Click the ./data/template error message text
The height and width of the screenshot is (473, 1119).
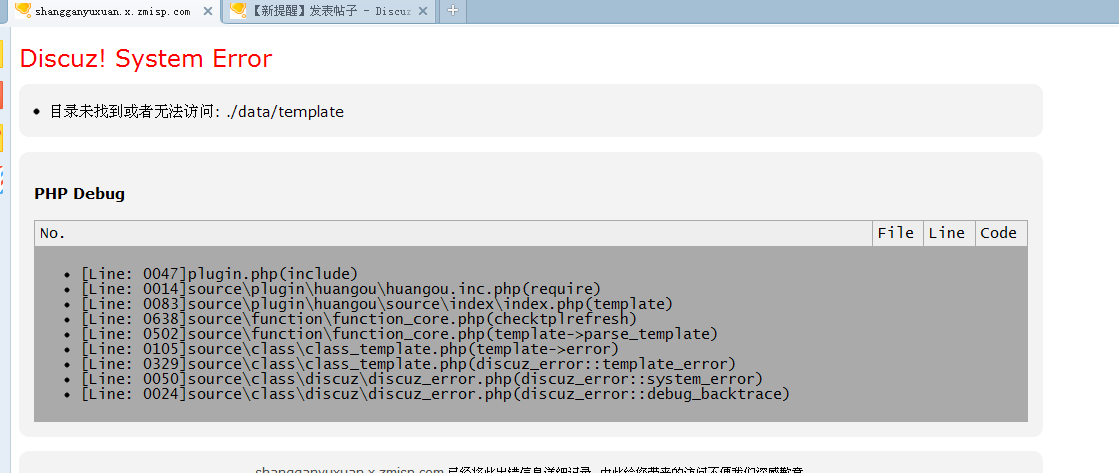pos(196,111)
